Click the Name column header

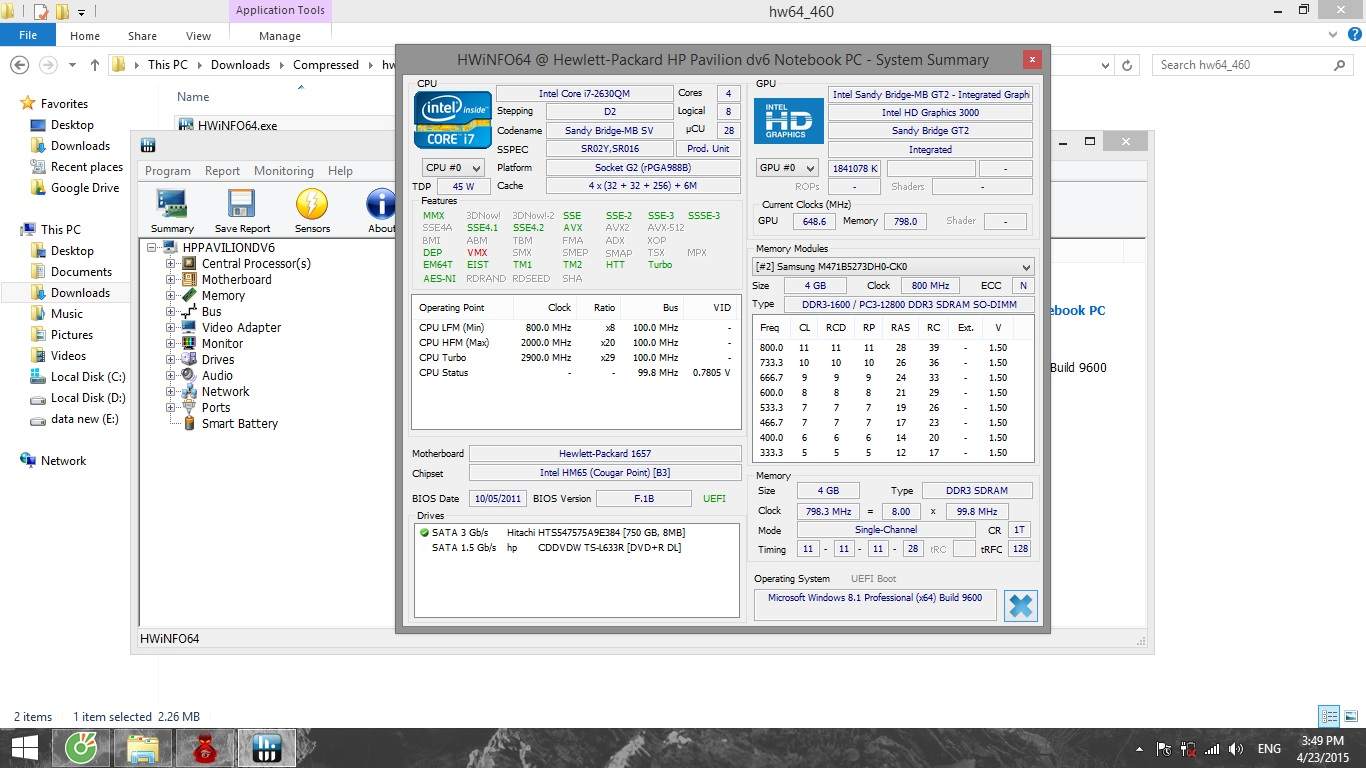click(x=193, y=97)
